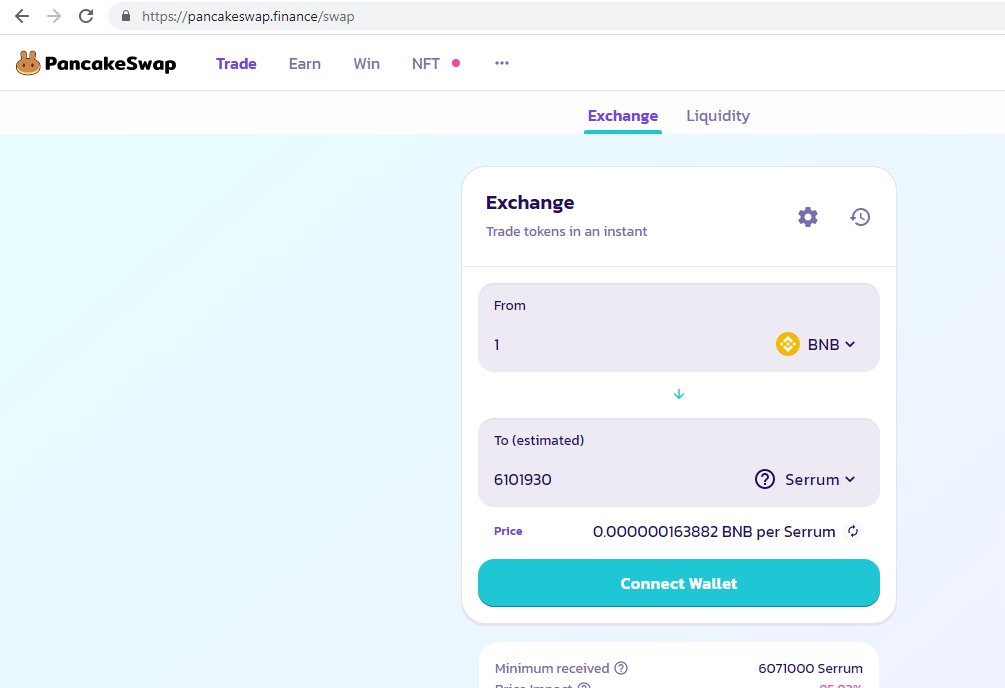Click the unknown token question mark icon
1005x688 pixels.
click(x=765, y=479)
